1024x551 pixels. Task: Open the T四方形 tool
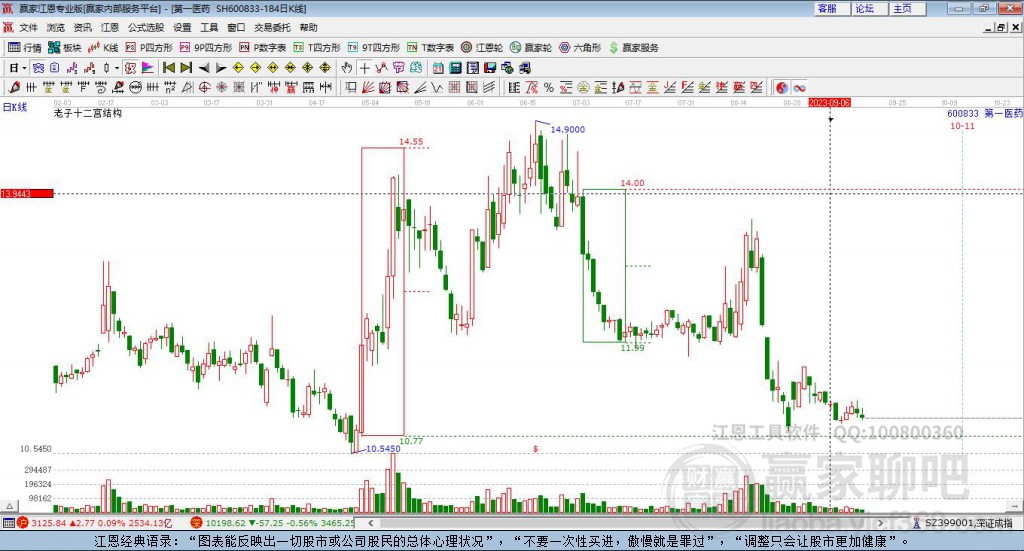(x=317, y=48)
